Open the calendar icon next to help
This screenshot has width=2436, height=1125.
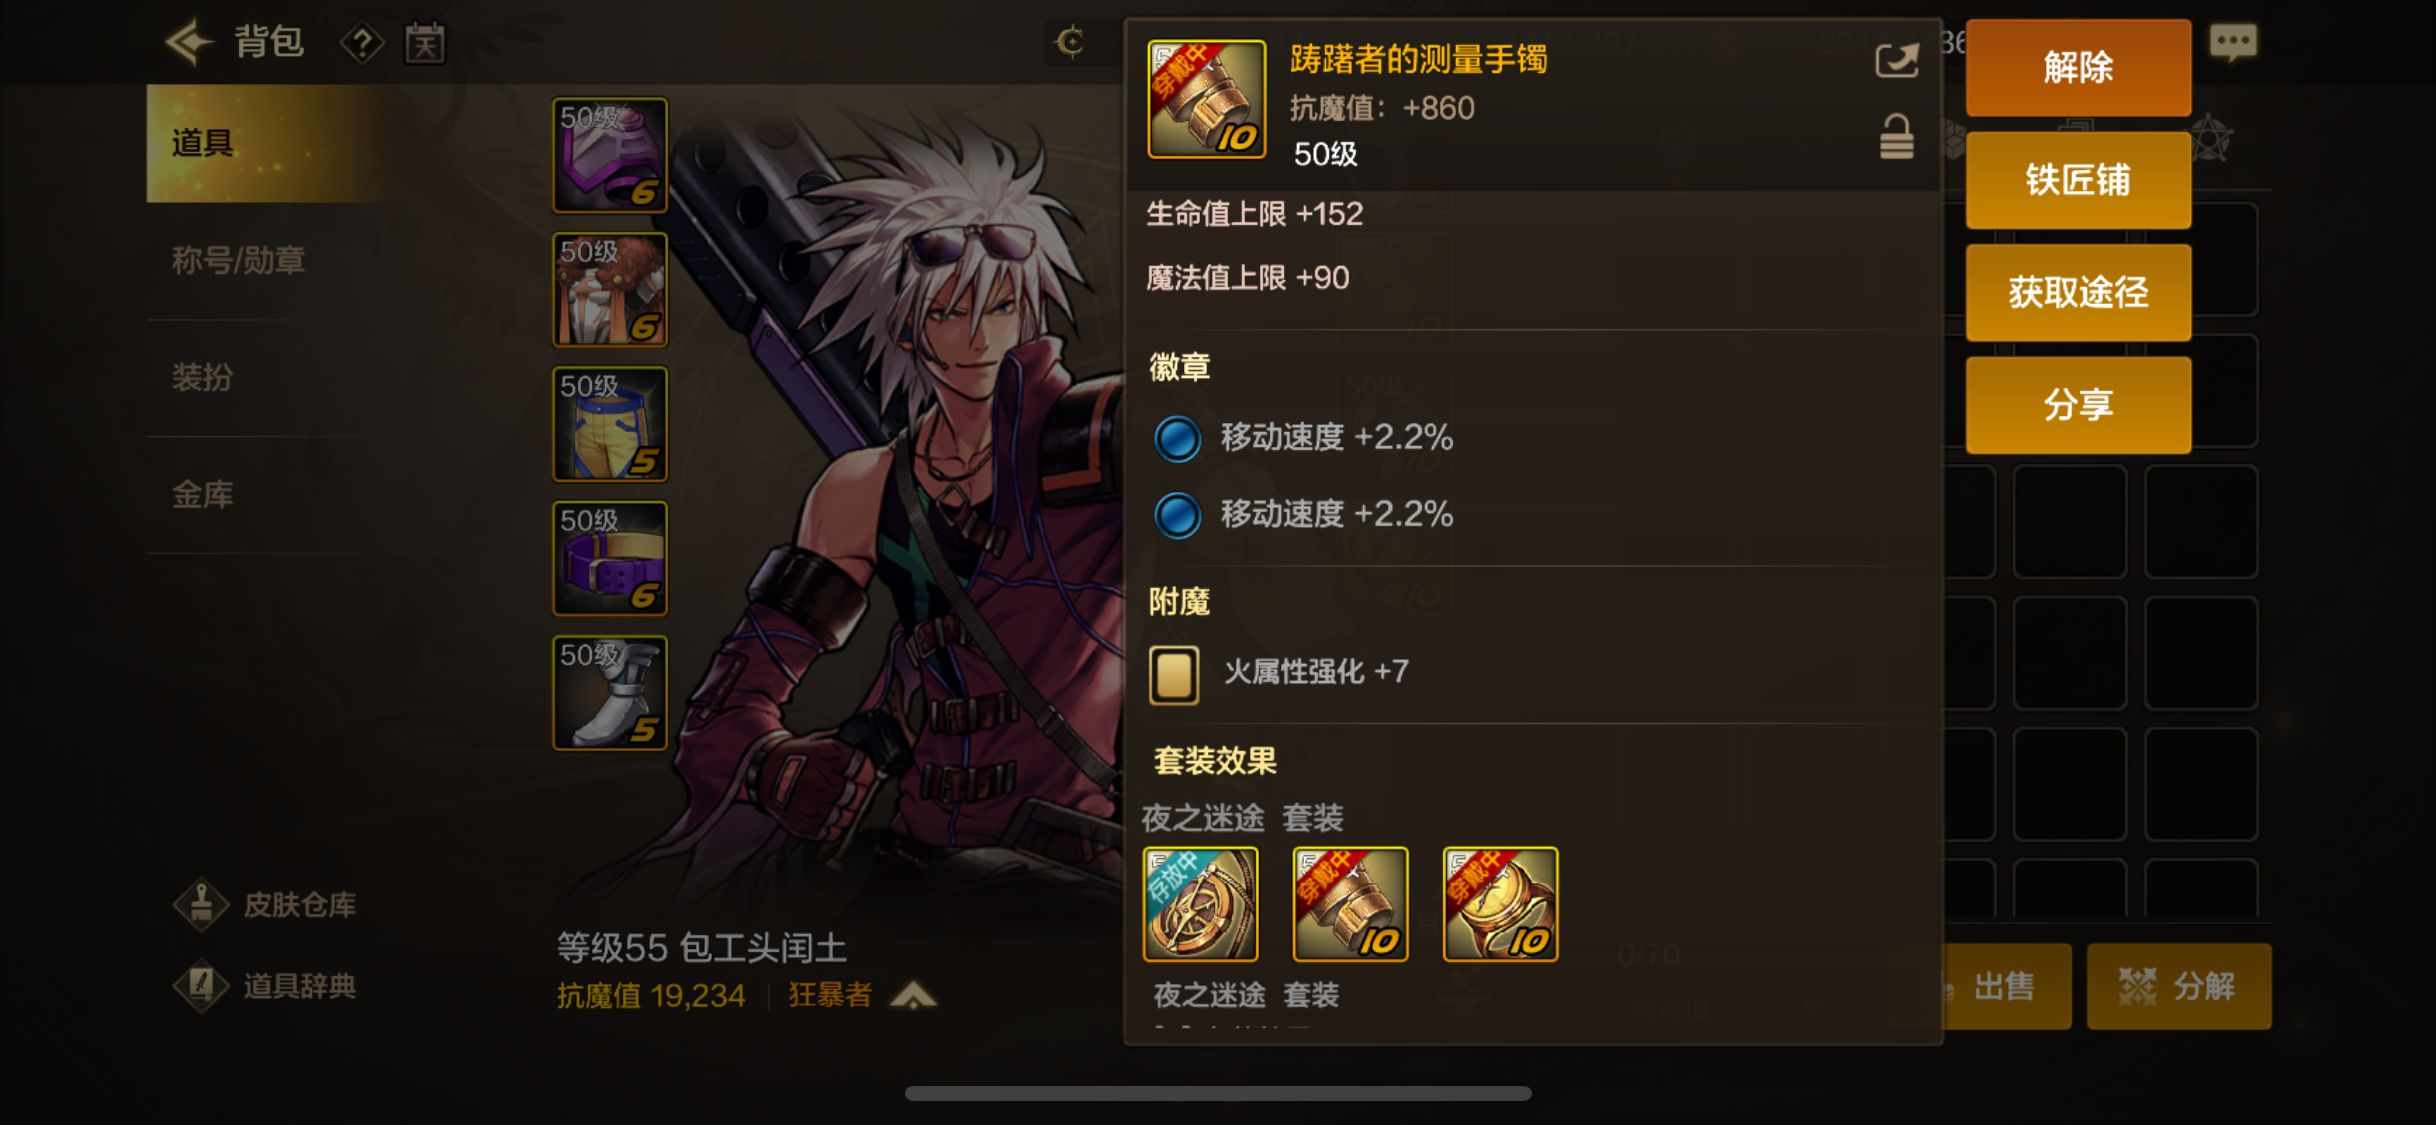coord(425,43)
